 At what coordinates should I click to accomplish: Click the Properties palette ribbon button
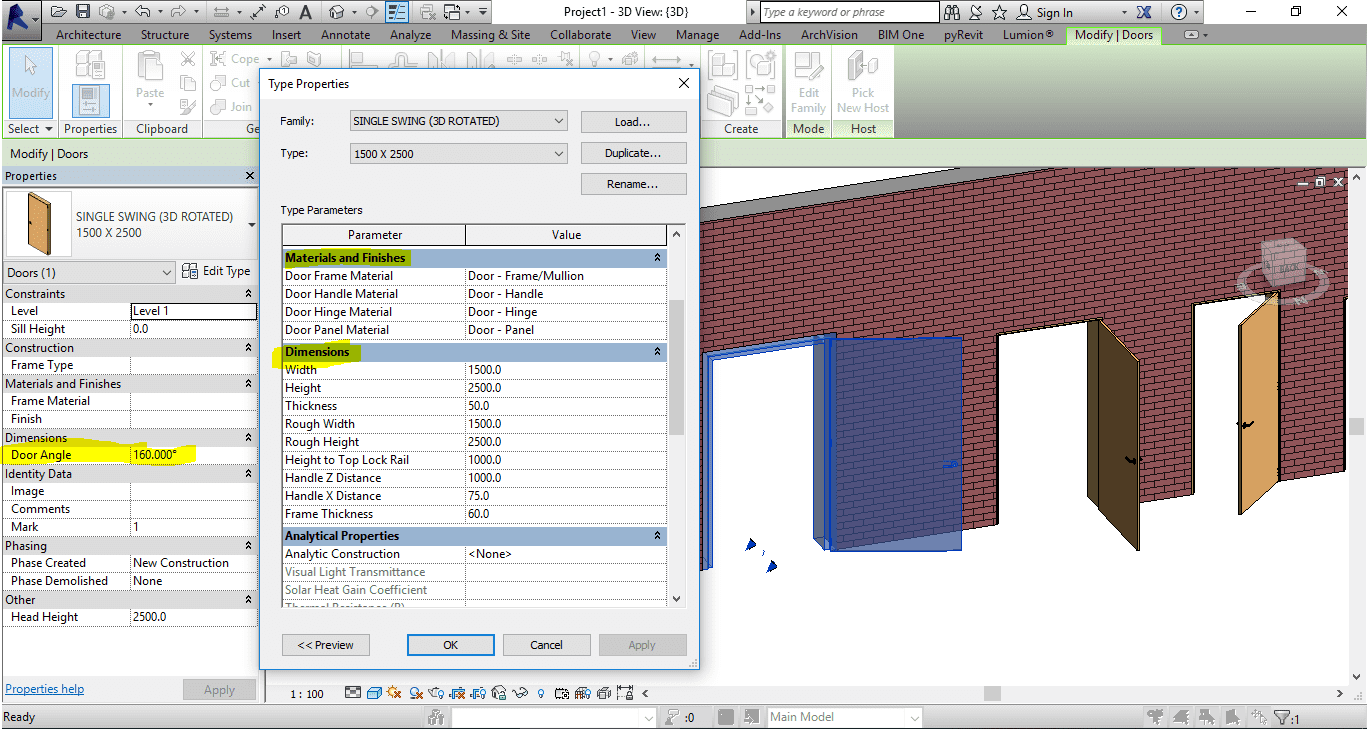(x=90, y=100)
